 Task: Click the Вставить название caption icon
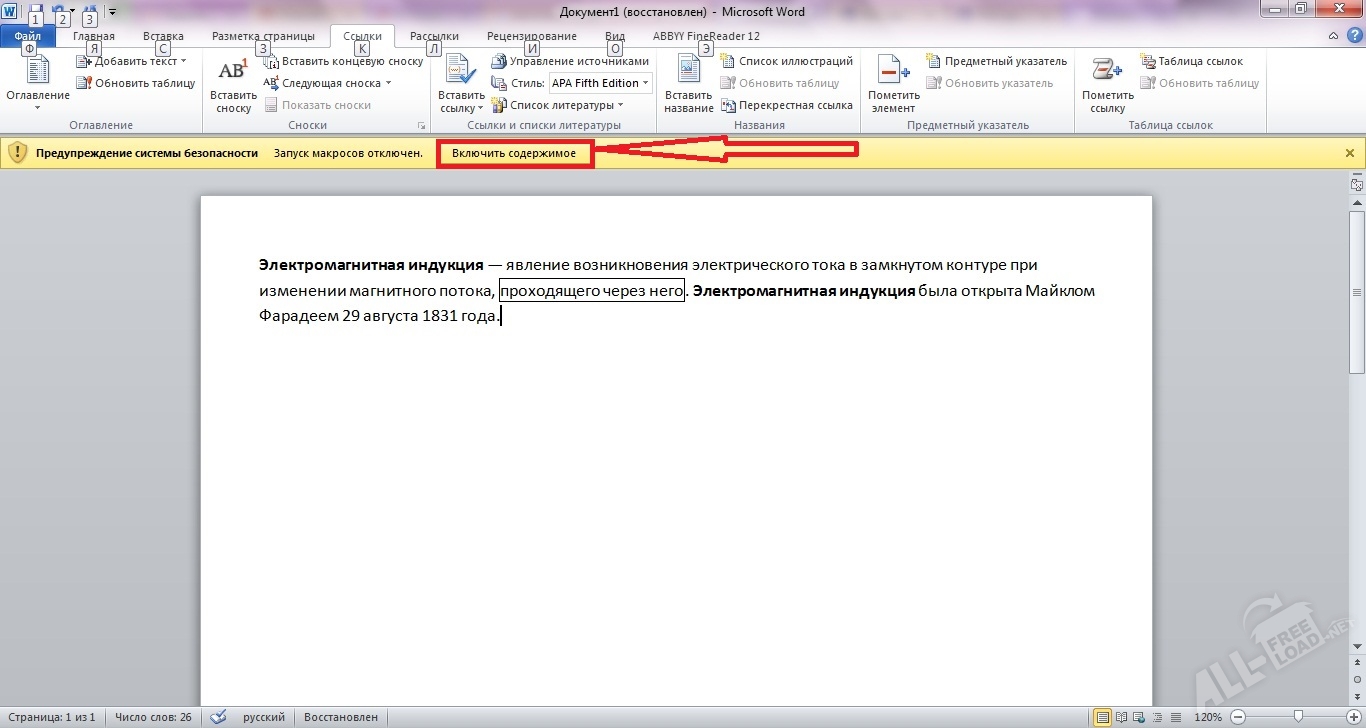(x=688, y=72)
